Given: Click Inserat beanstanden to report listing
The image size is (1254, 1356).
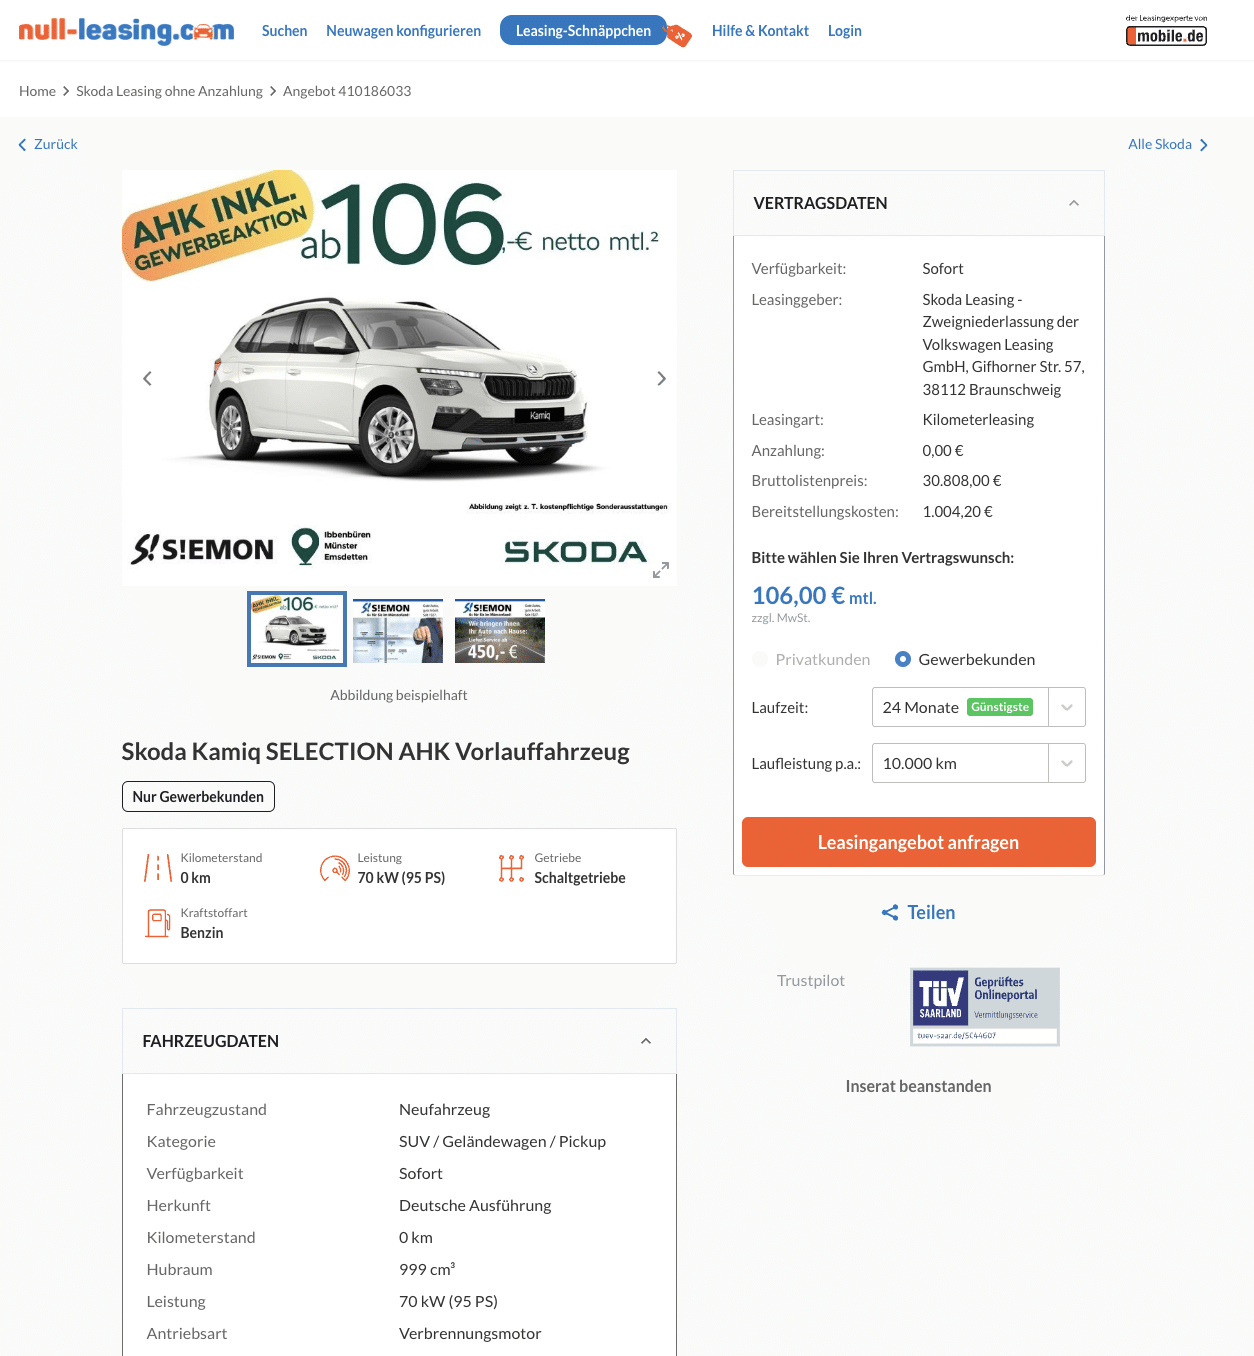Looking at the screenshot, I should [919, 1086].
